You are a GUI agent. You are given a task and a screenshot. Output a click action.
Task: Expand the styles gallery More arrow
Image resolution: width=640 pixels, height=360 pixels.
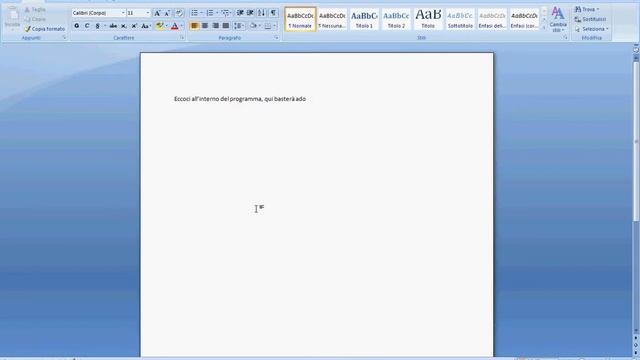click(544, 27)
